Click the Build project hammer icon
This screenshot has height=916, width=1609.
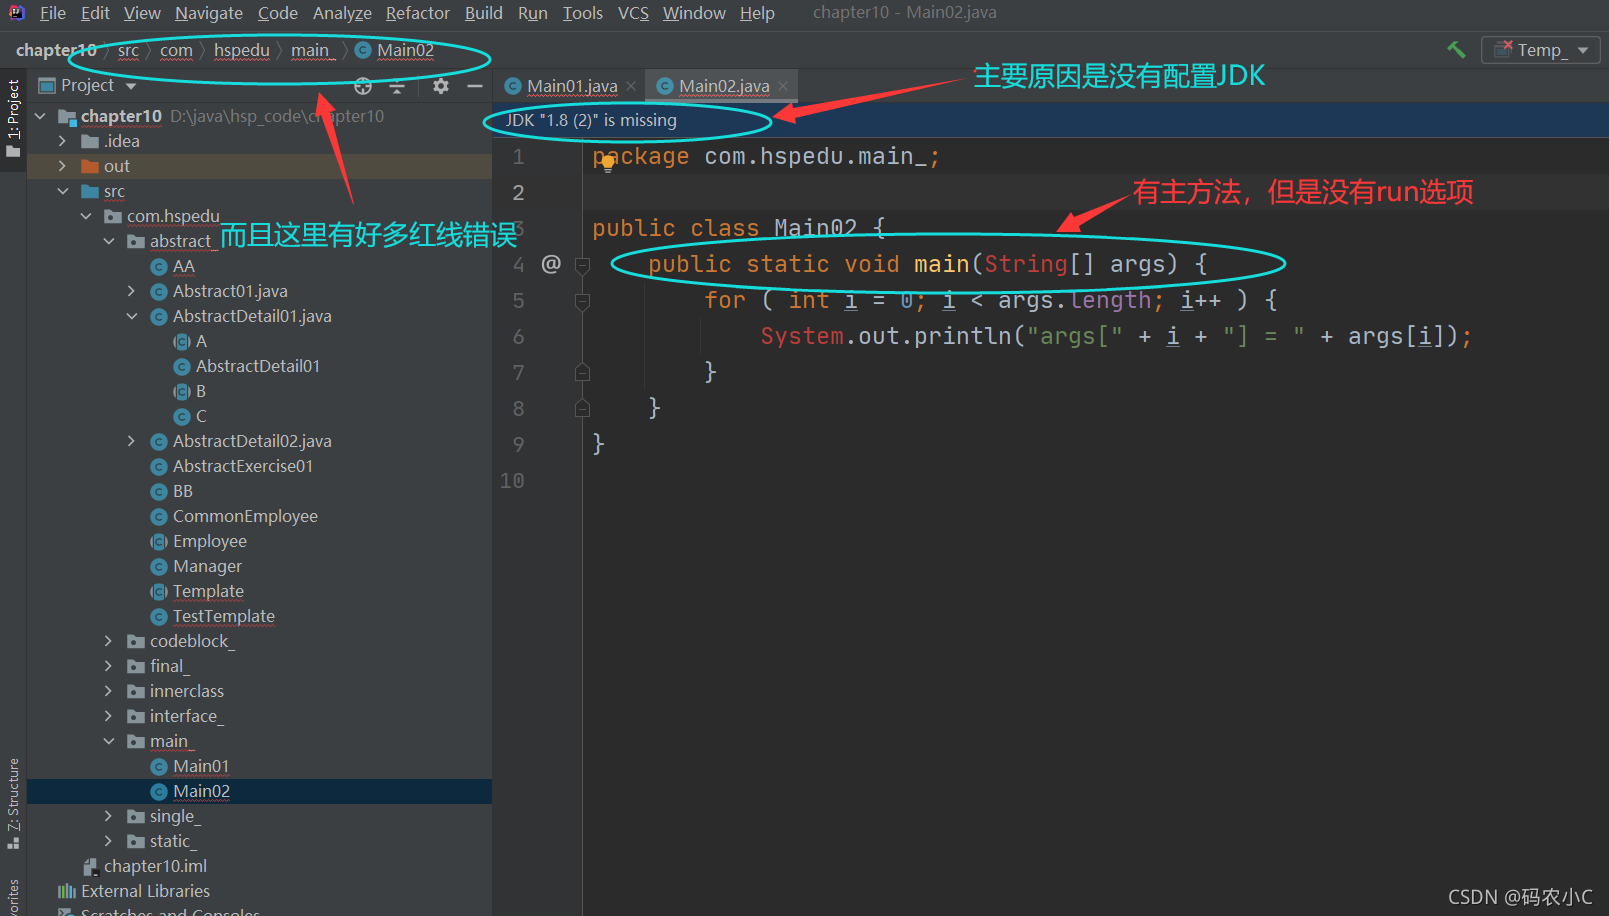pyautogui.click(x=1456, y=50)
